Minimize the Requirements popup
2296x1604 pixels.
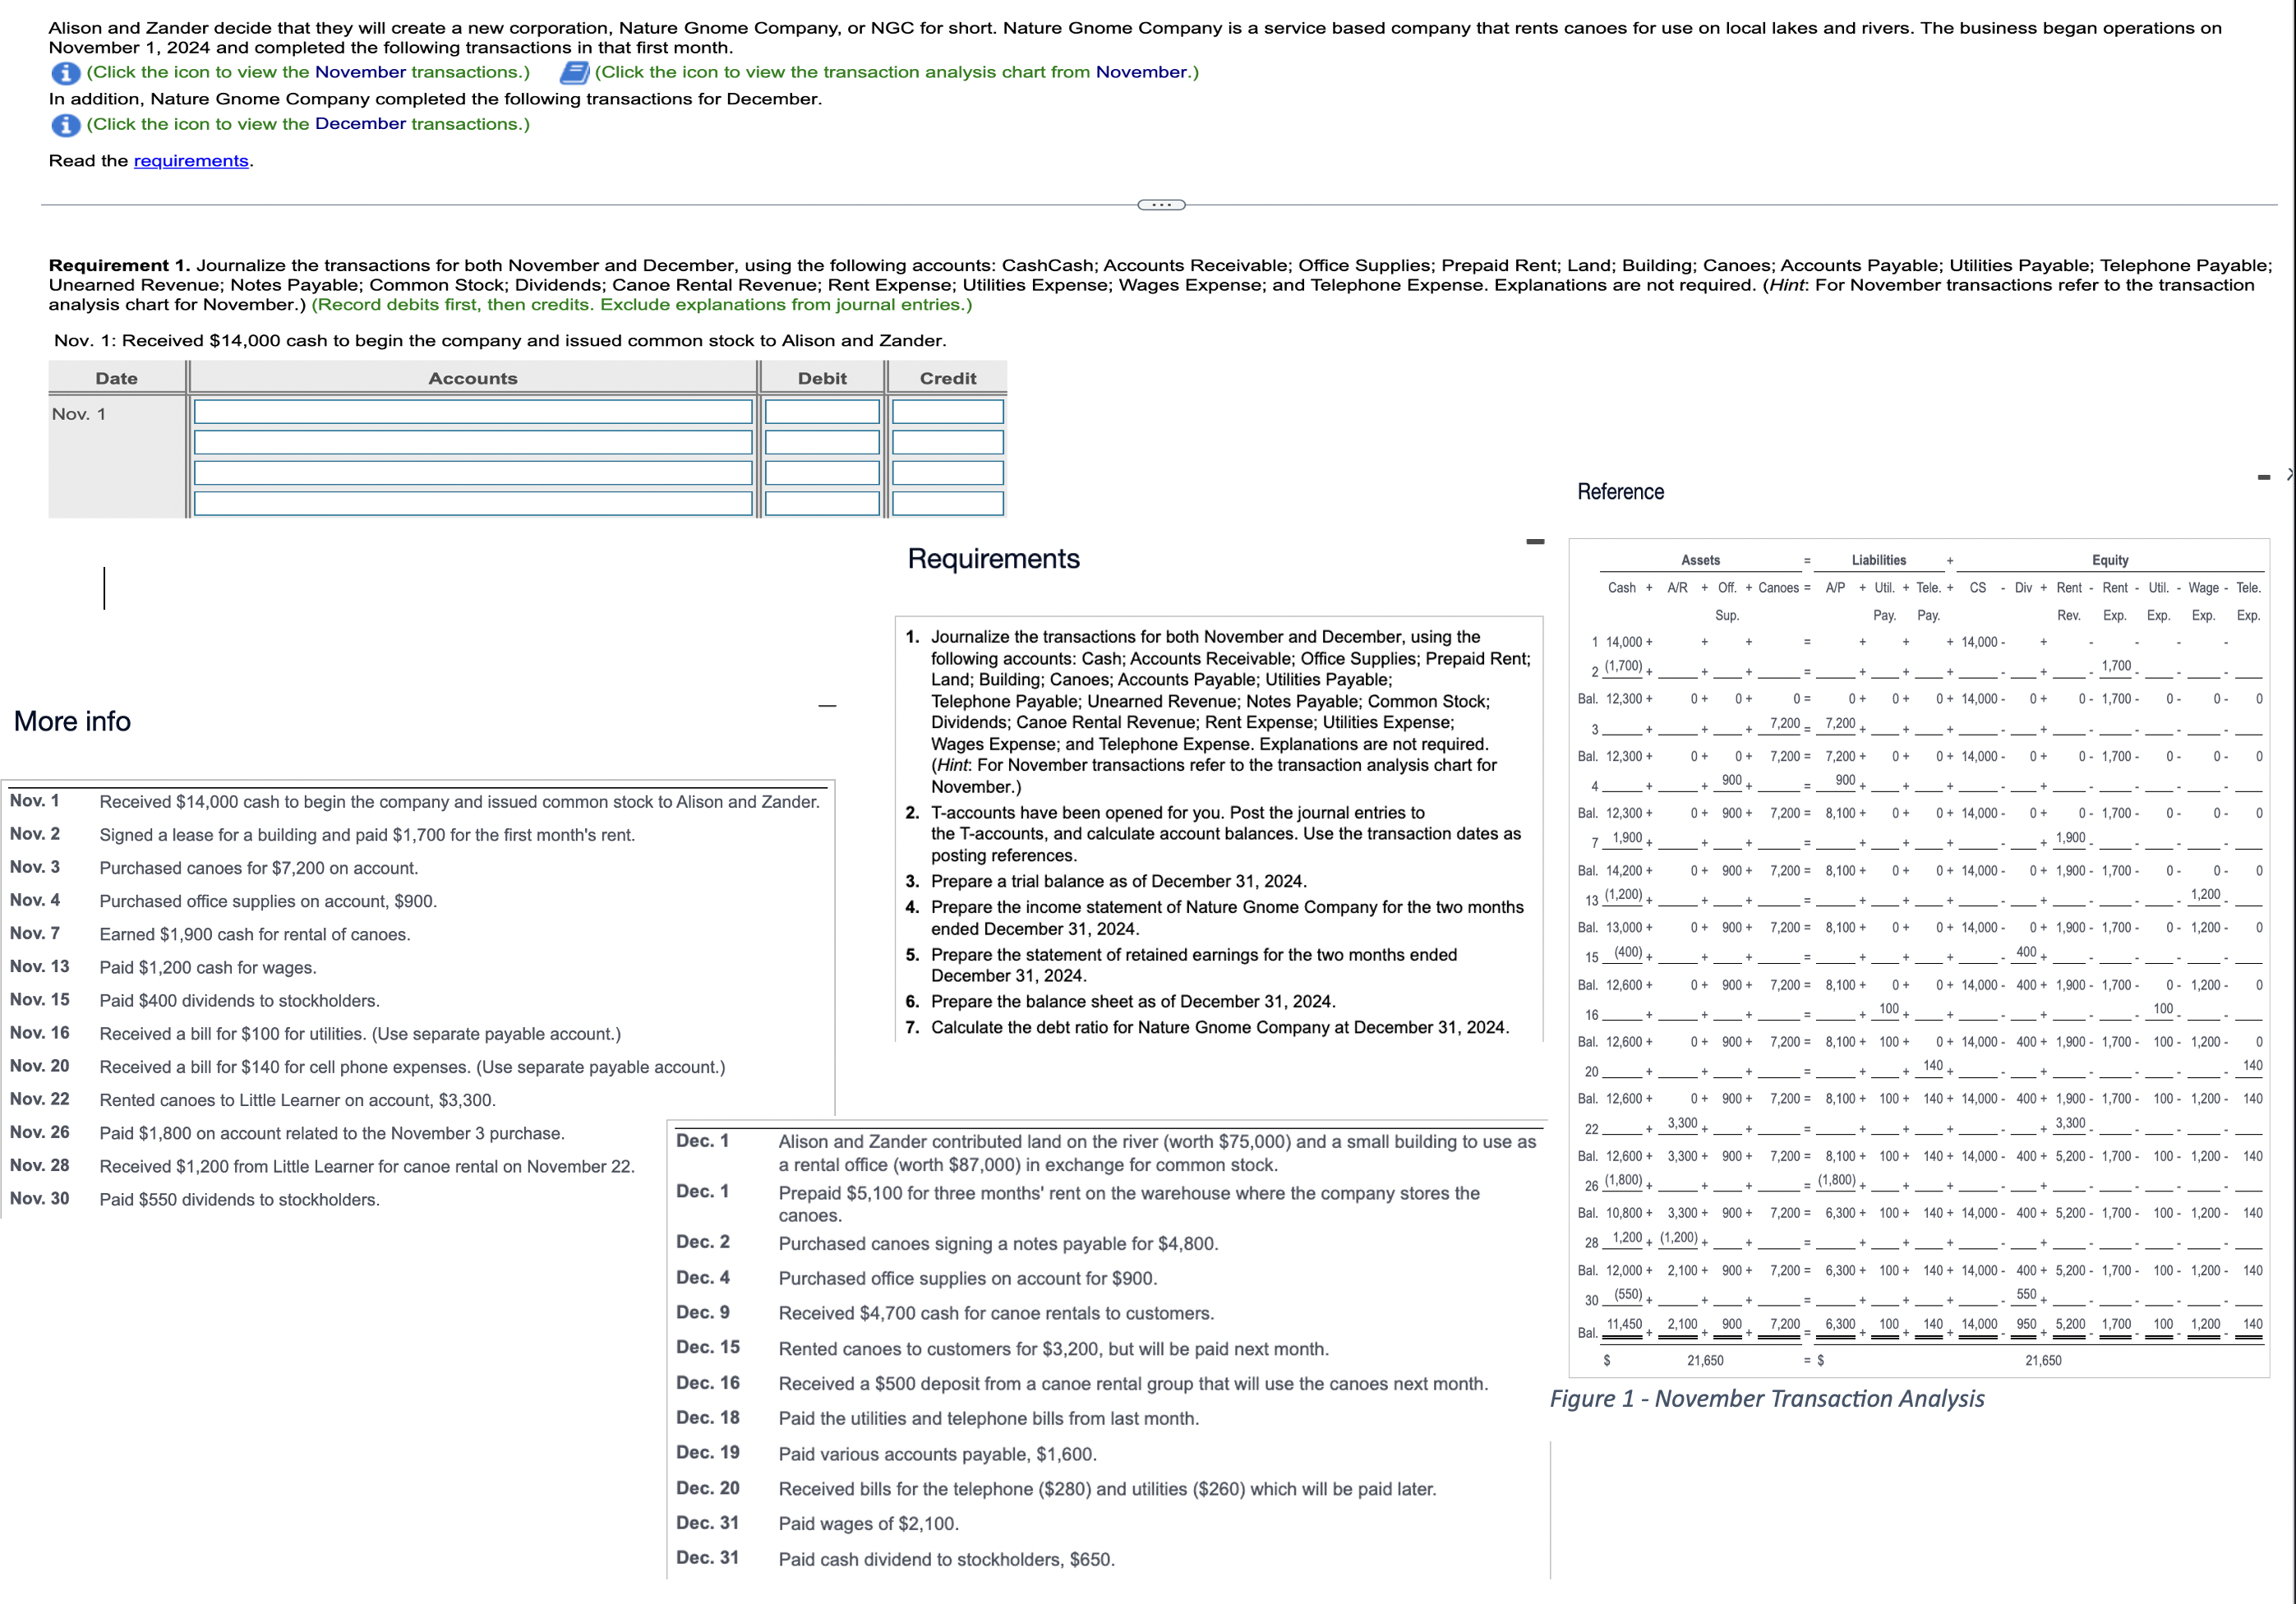(1535, 542)
